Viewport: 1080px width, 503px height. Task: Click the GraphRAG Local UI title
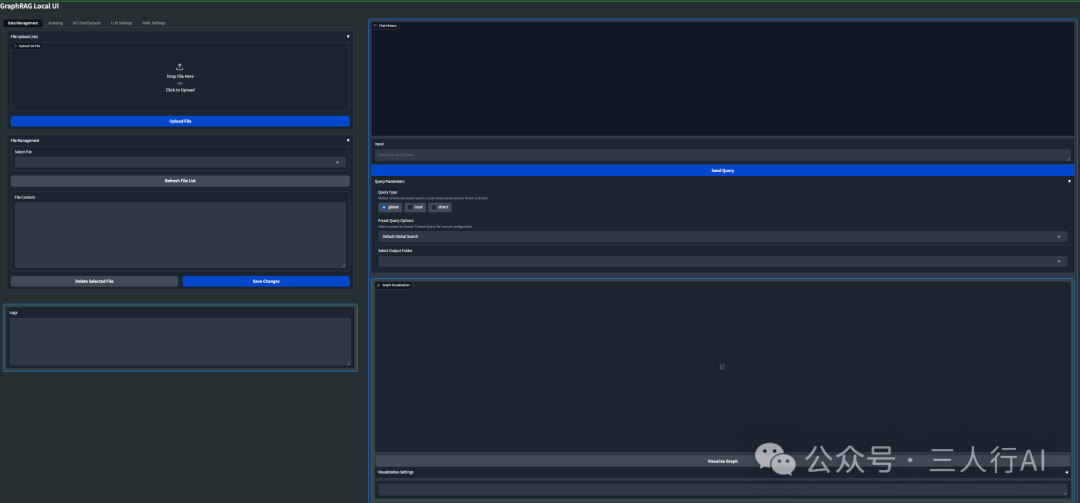(30, 6)
